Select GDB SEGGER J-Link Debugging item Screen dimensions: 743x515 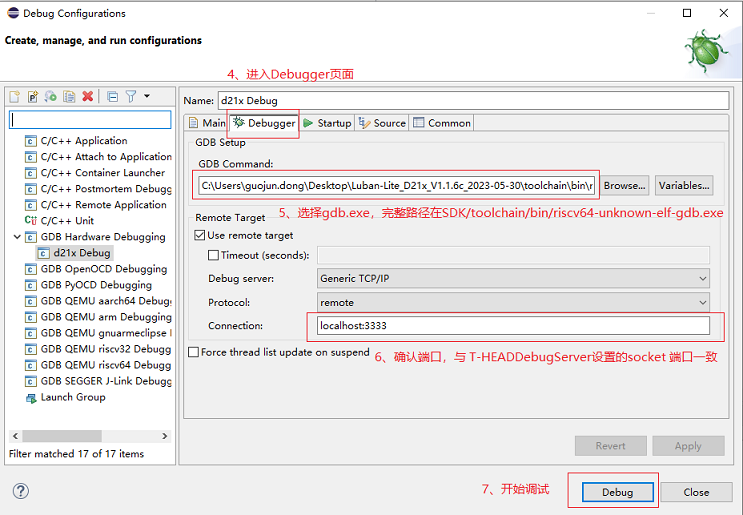[105, 381]
